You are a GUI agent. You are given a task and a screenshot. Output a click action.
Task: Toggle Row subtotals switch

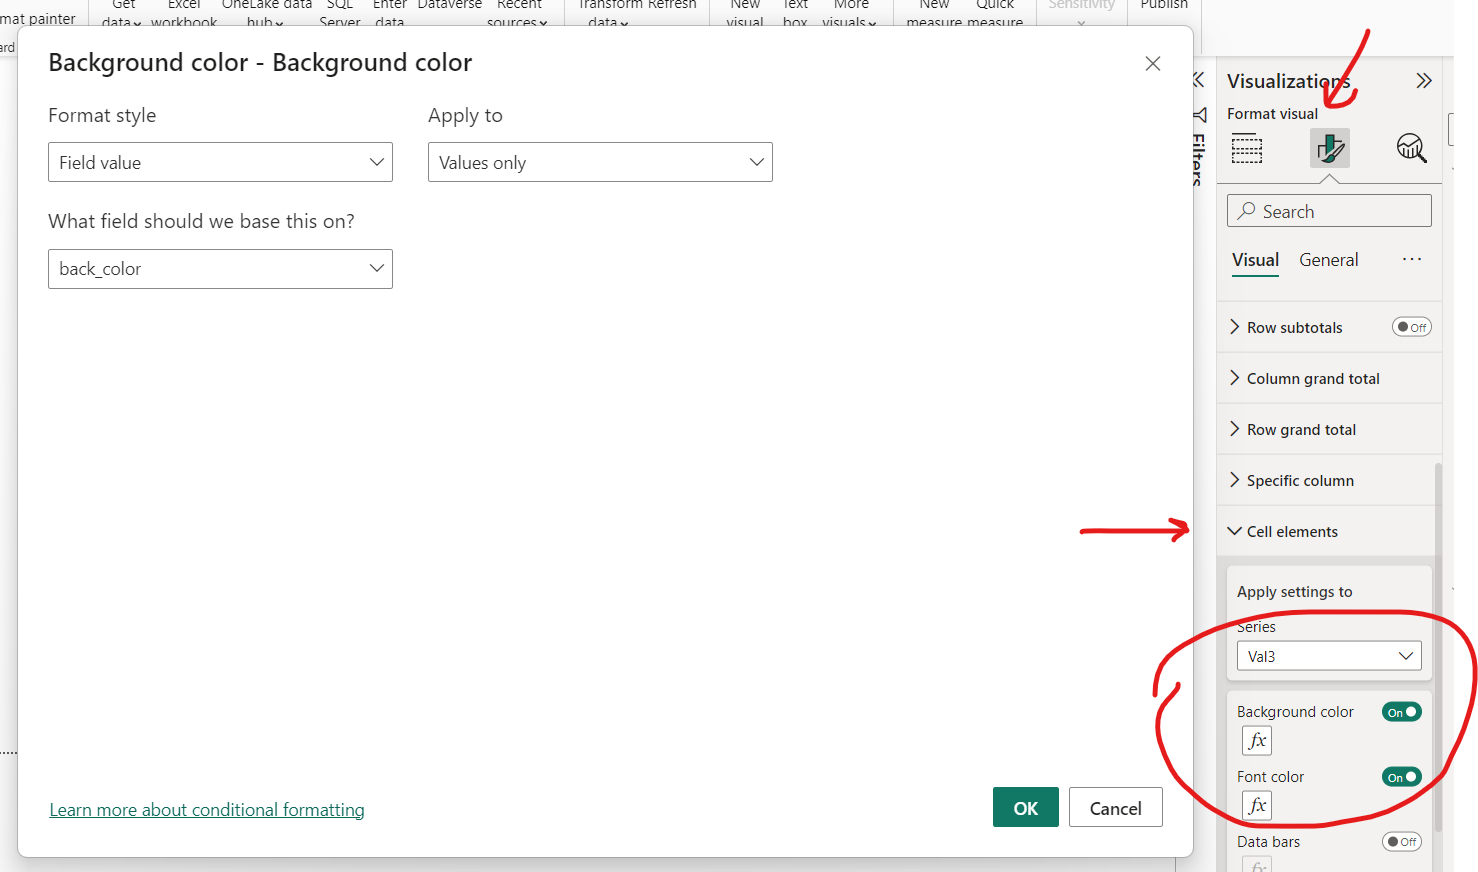[1412, 327]
